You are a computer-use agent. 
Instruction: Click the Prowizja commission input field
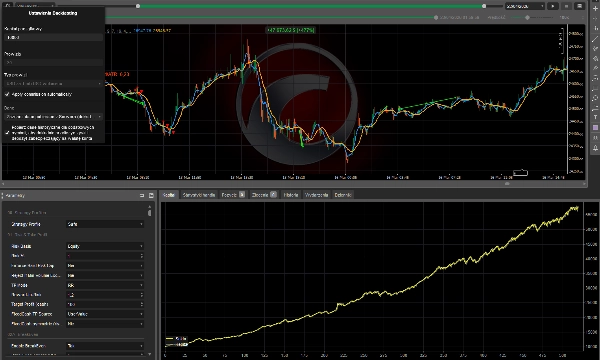coord(53,62)
